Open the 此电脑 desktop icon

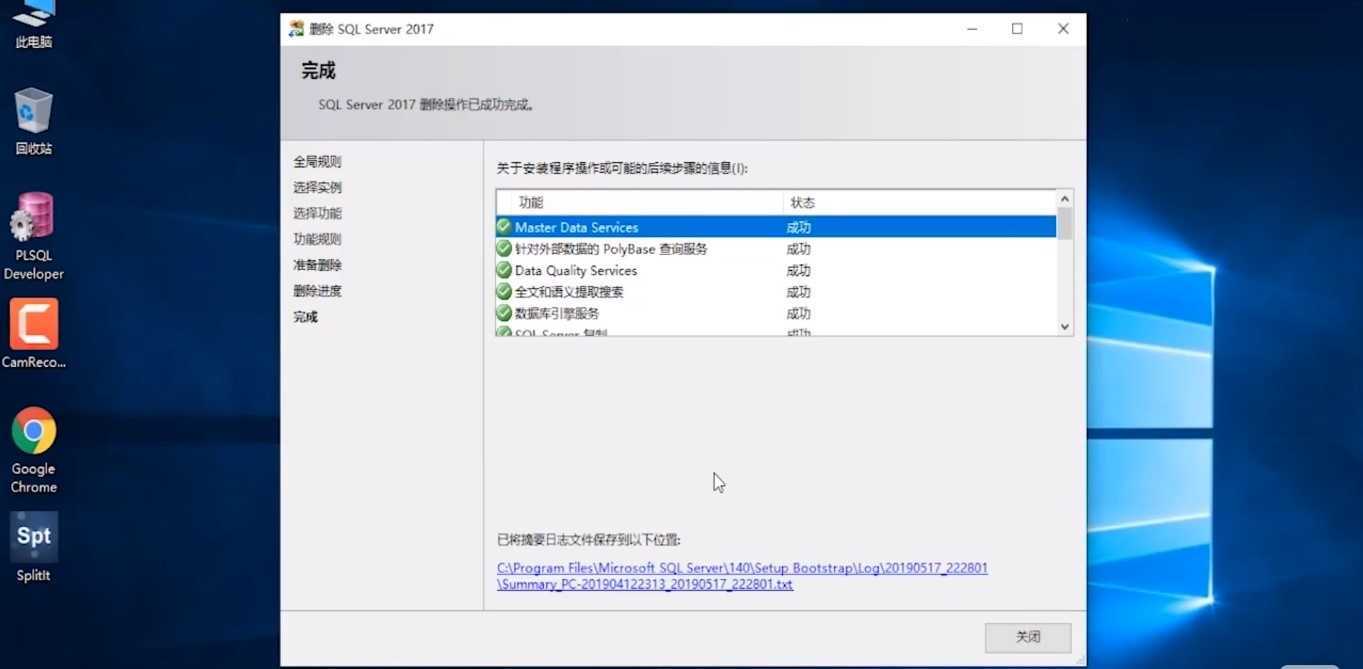33,25
